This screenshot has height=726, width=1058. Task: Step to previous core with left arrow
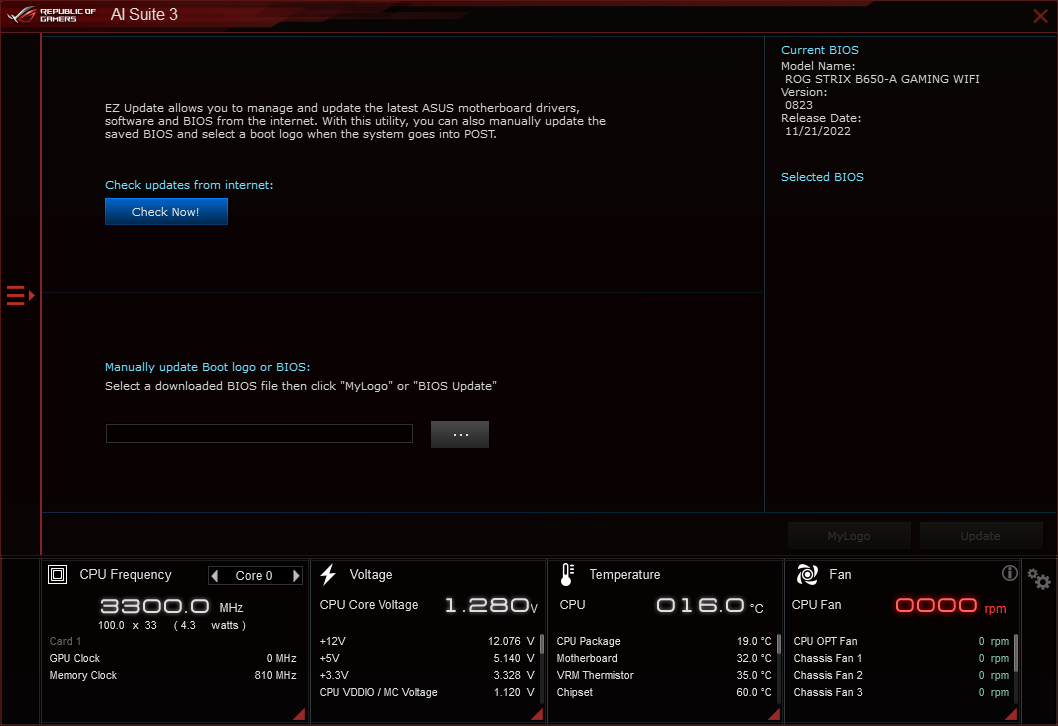pos(214,575)
